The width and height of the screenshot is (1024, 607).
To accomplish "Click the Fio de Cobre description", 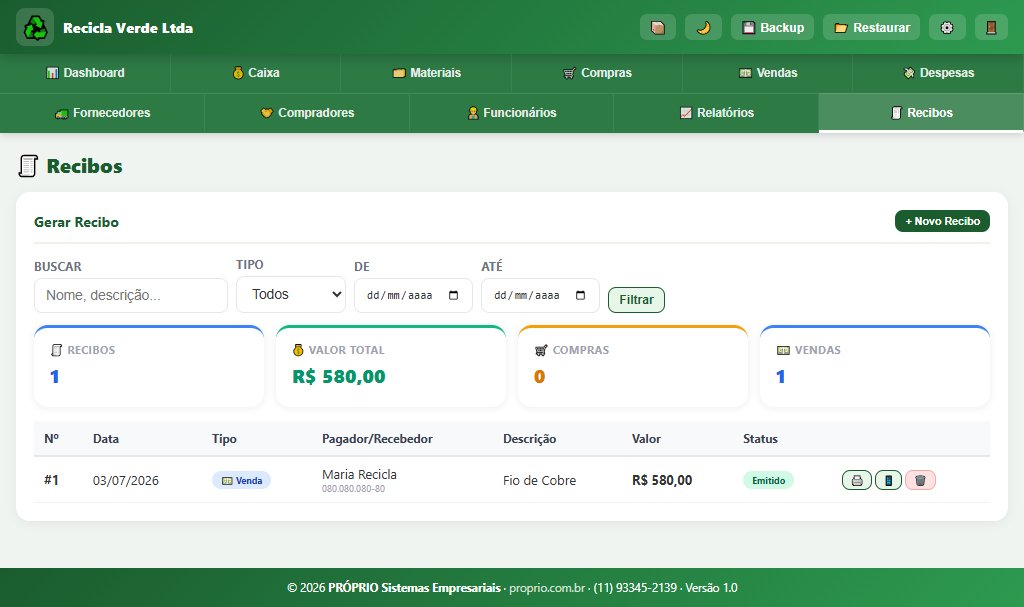I will click(539, 481).
